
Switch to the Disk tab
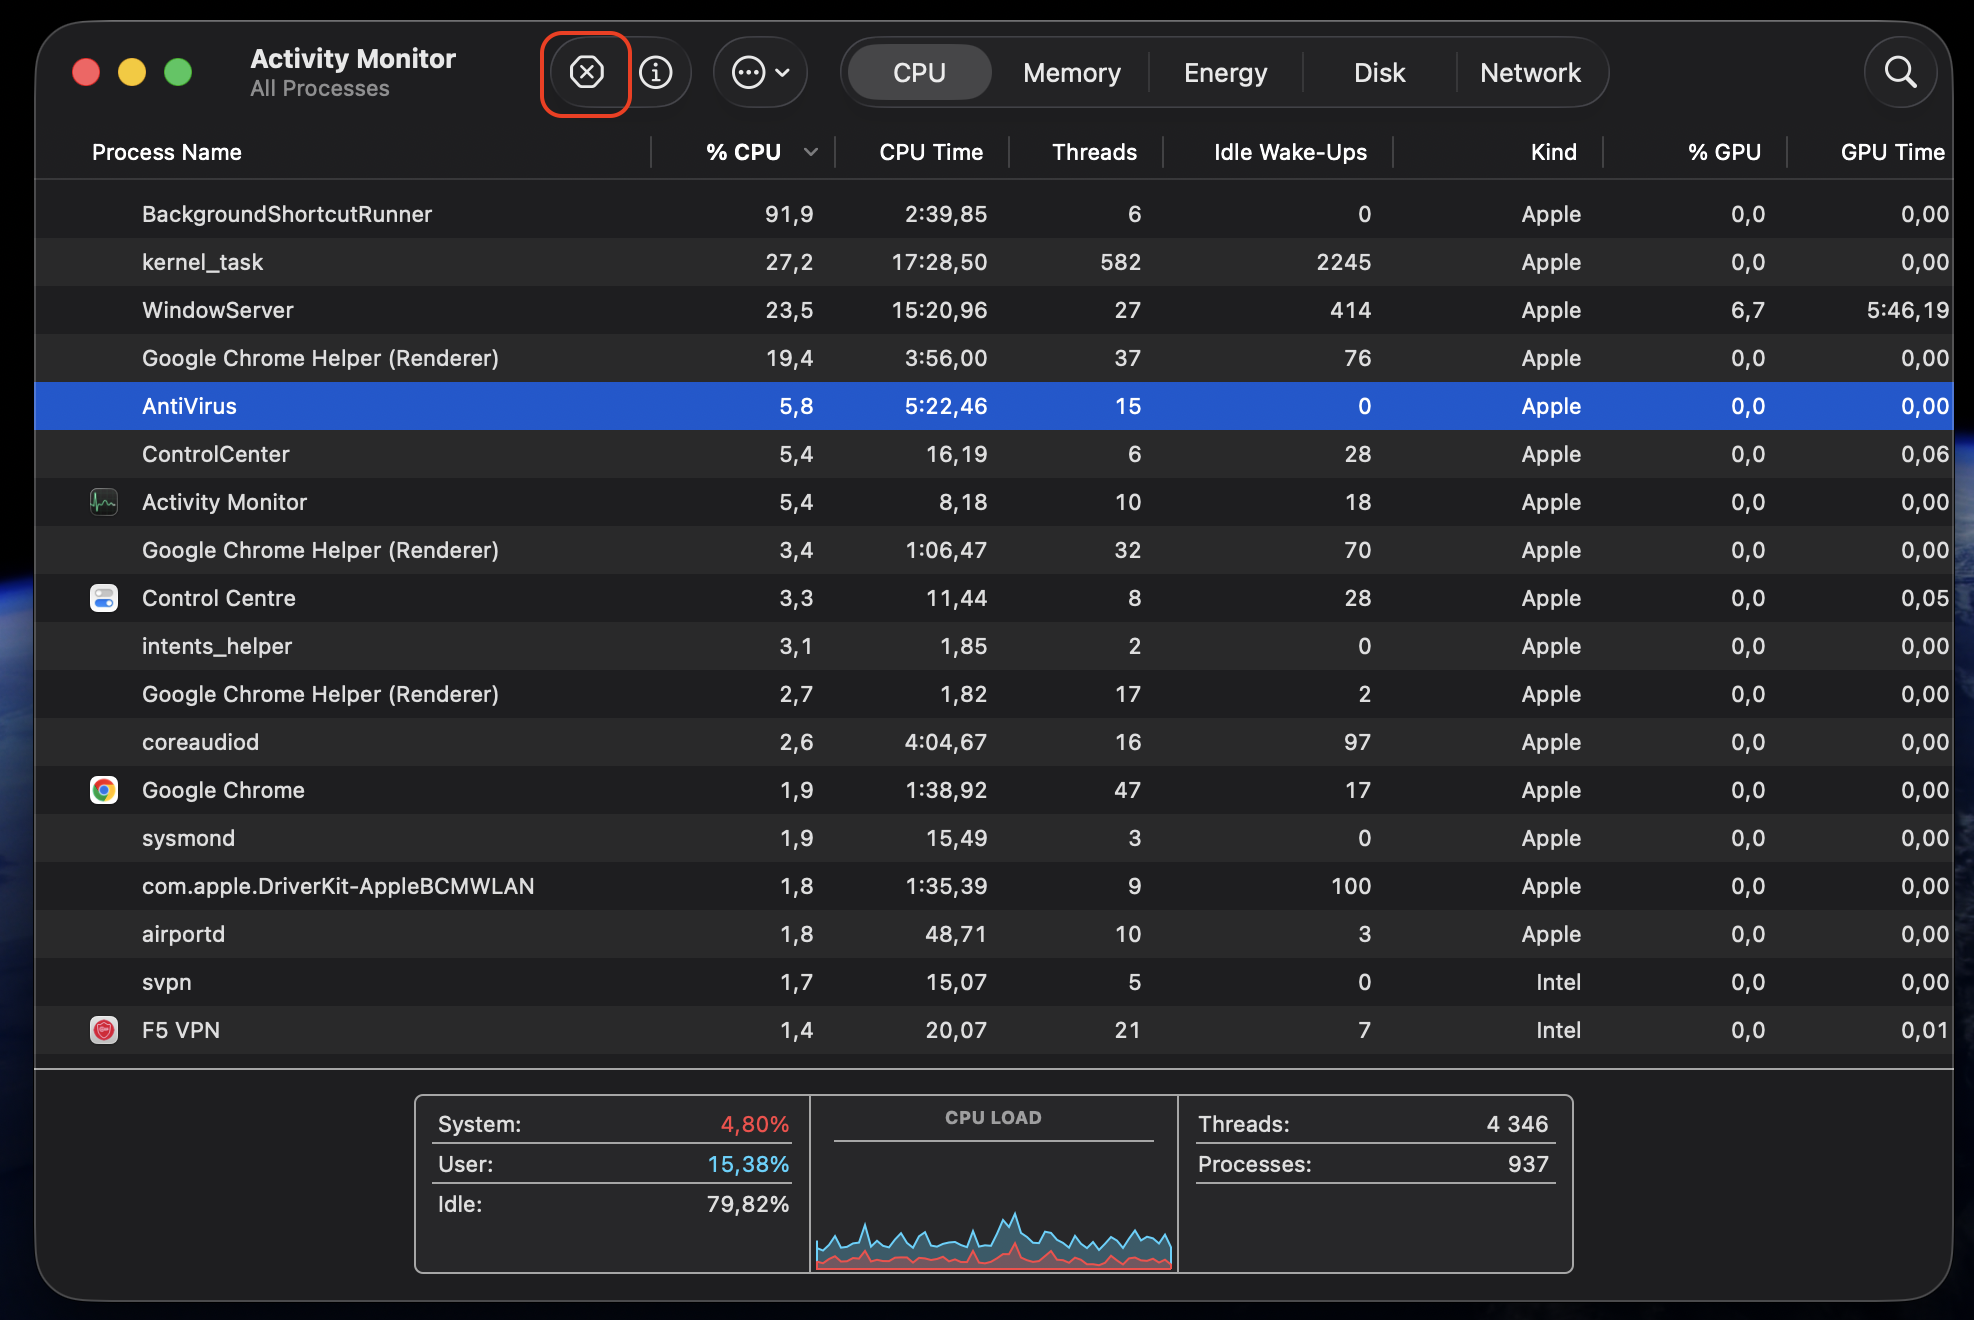point(1379,73)
